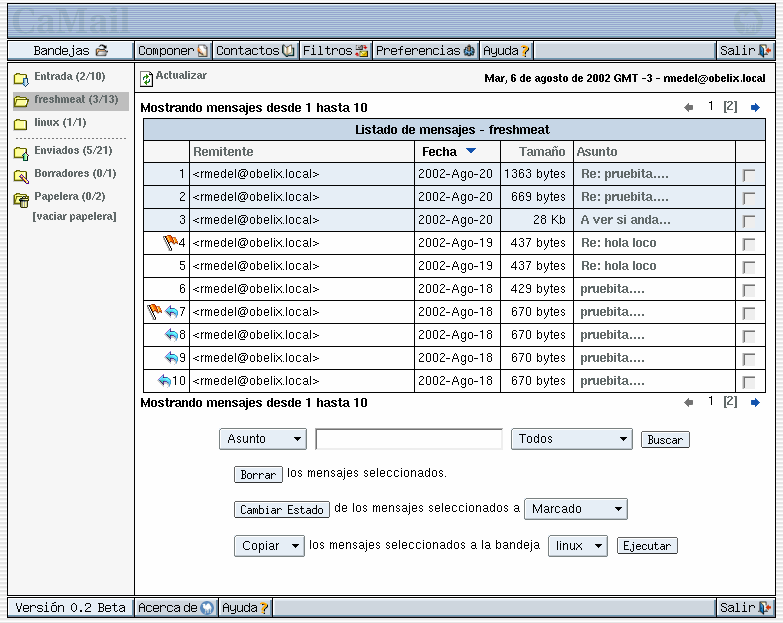Viewport: 783px width, 623px height.
Task: Click the Actualizar refresh icon
Action: [x=147, y=78]
